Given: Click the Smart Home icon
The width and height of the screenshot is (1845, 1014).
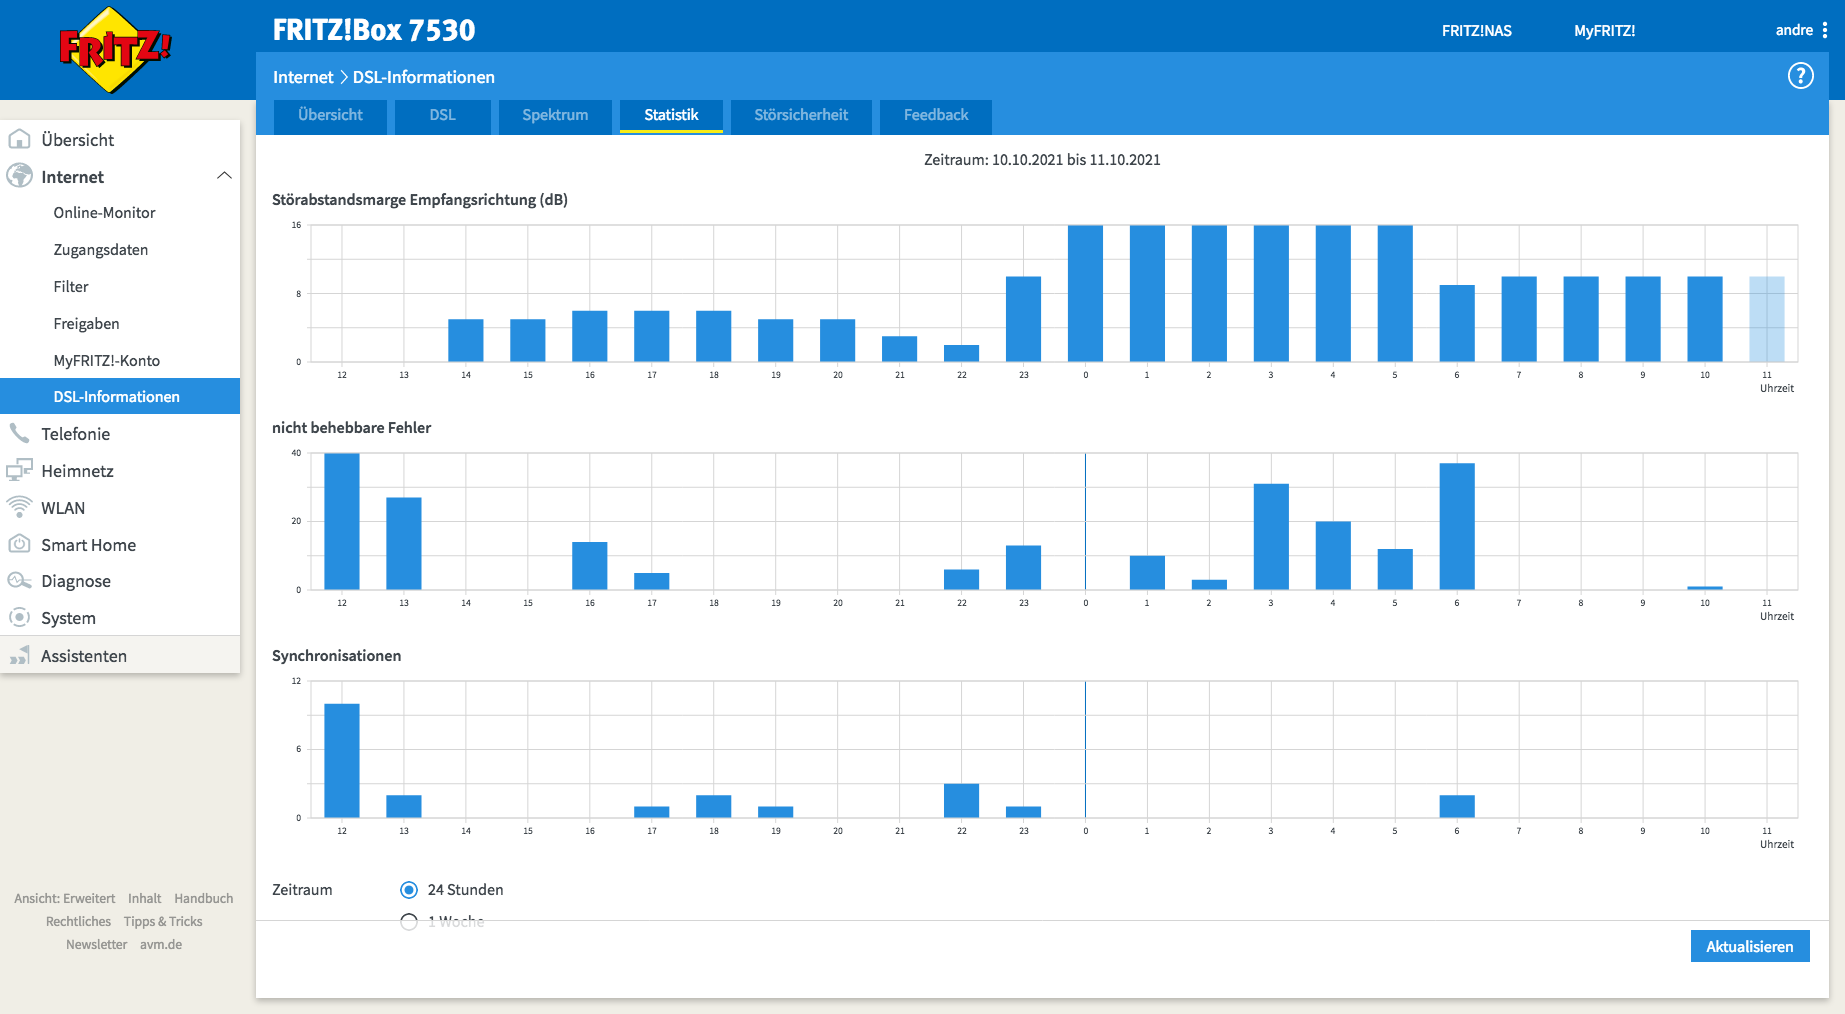Looking at the screenshot, I should (x=19, y=544).
